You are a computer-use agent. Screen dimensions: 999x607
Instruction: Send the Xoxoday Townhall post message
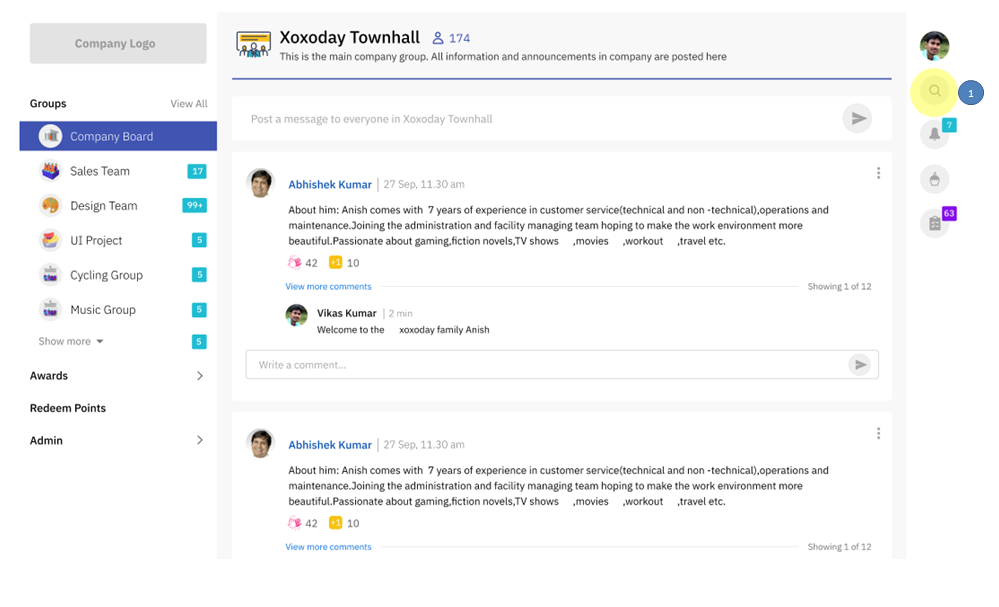(858, 118)
